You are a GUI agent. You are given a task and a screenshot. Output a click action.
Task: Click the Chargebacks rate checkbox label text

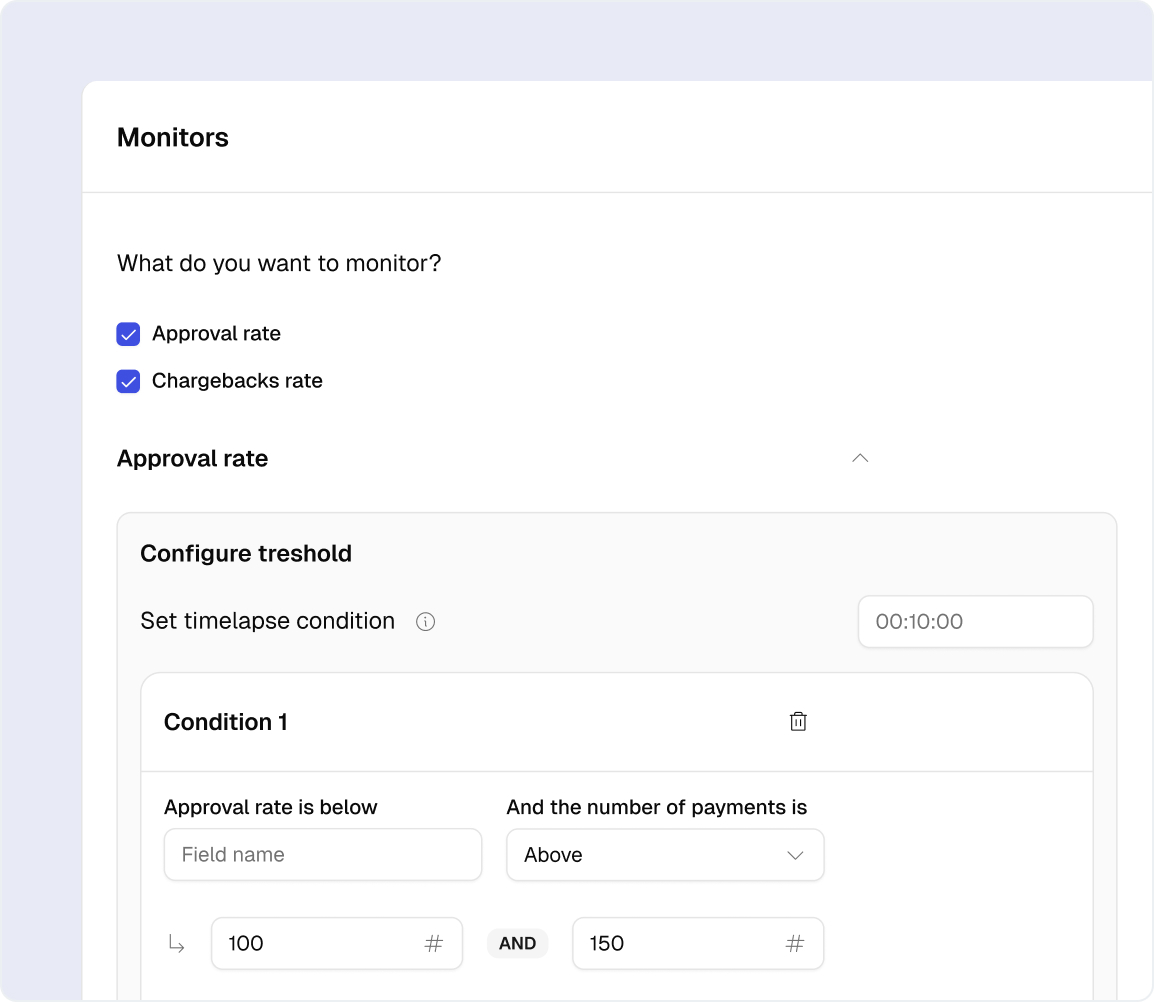coord(237,381)
